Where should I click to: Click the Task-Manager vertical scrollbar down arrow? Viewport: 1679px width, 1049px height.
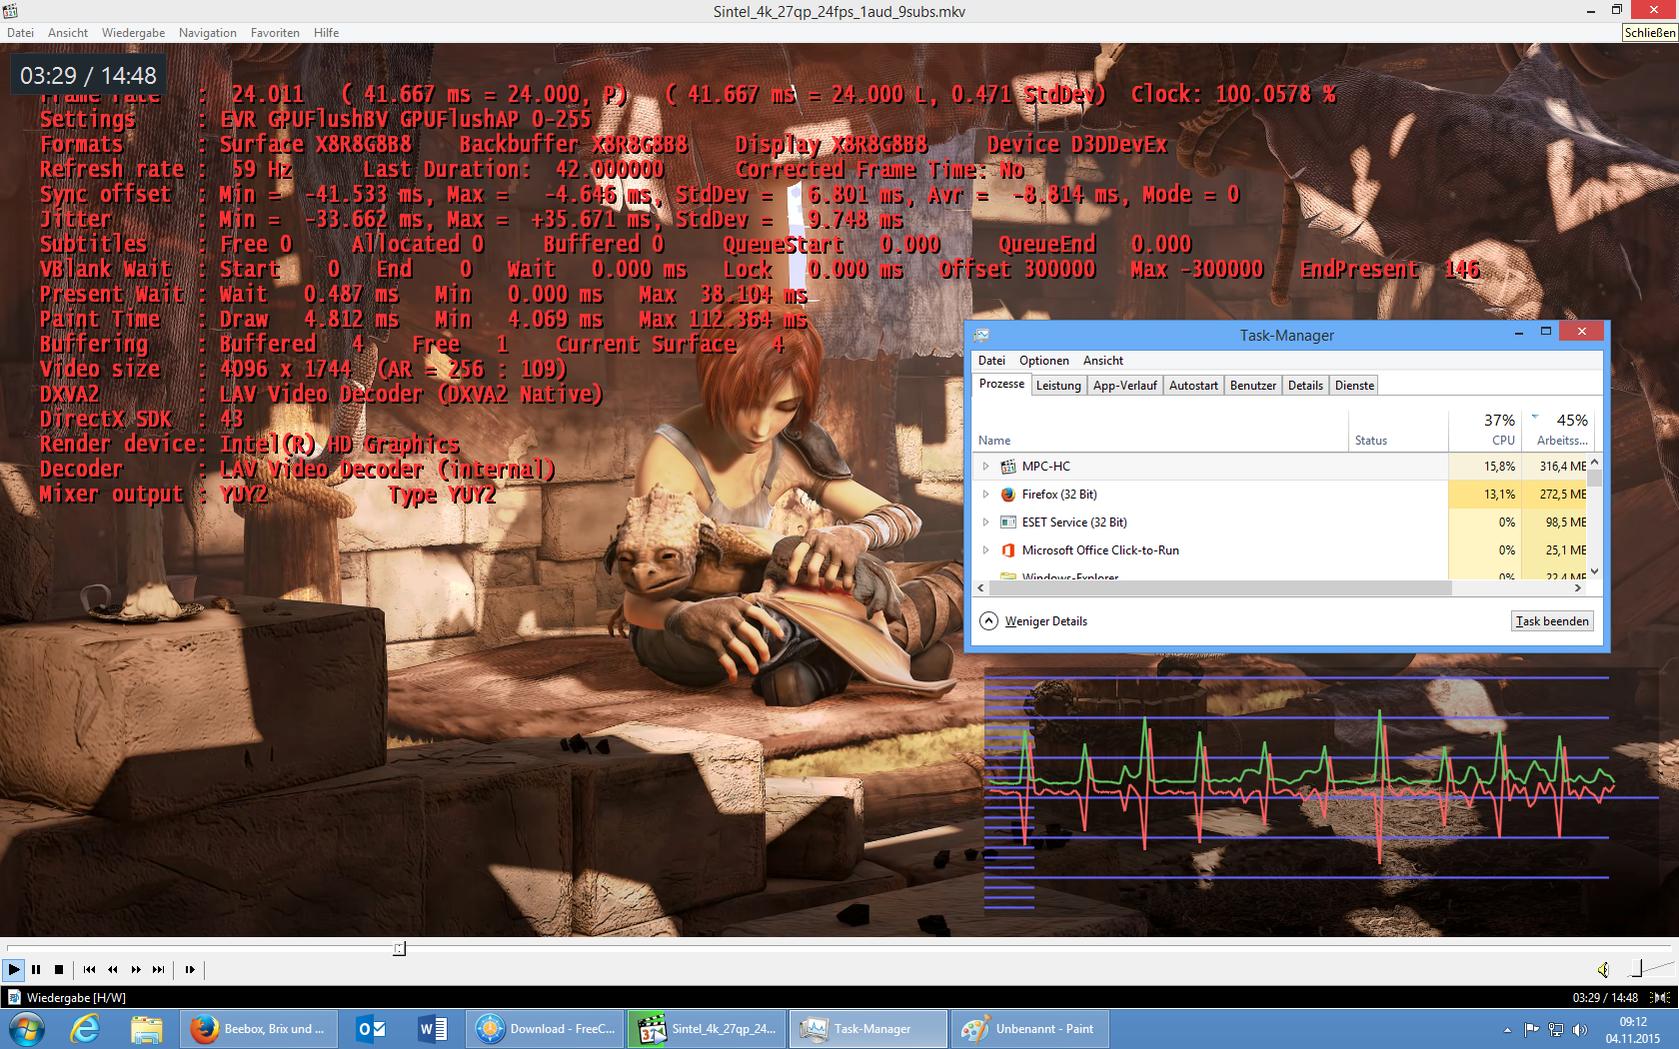pos(1594,572)
